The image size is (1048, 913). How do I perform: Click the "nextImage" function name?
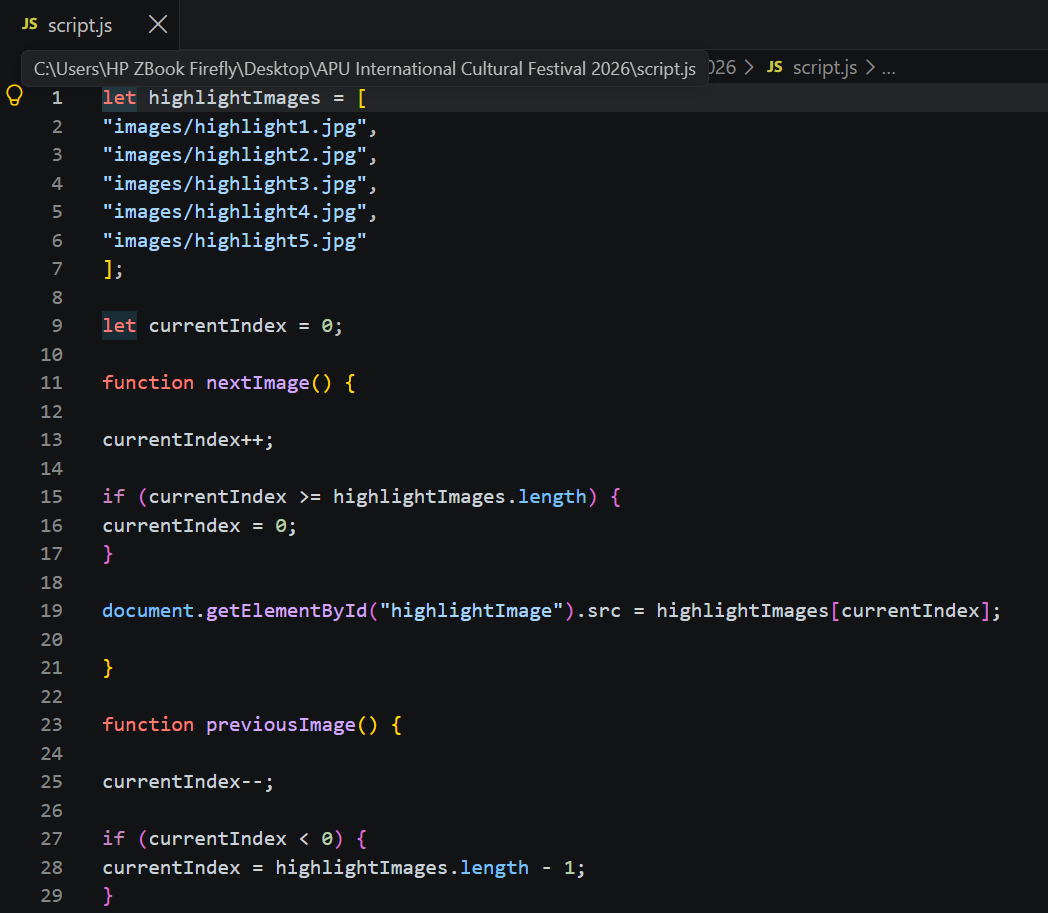click(257, 383)
